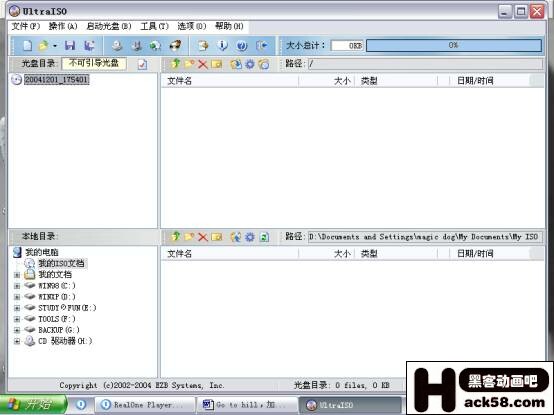Expand the 我的文档 tree node
The width and height of the screenshot is (554, 415).
pyautogui.click(x=17, y=274)
